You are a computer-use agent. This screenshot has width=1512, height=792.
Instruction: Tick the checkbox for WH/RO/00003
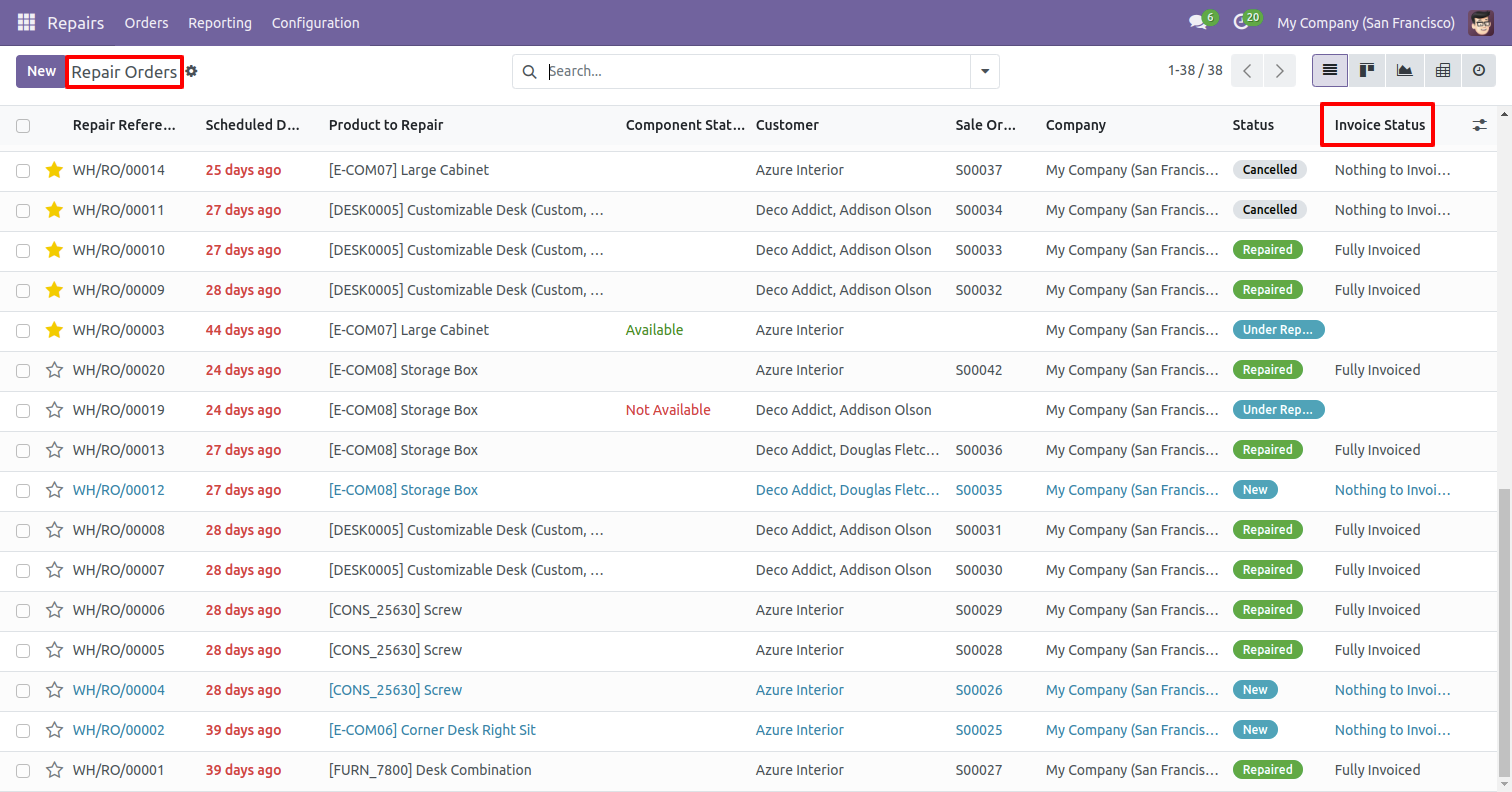click(x=23, y=330)
